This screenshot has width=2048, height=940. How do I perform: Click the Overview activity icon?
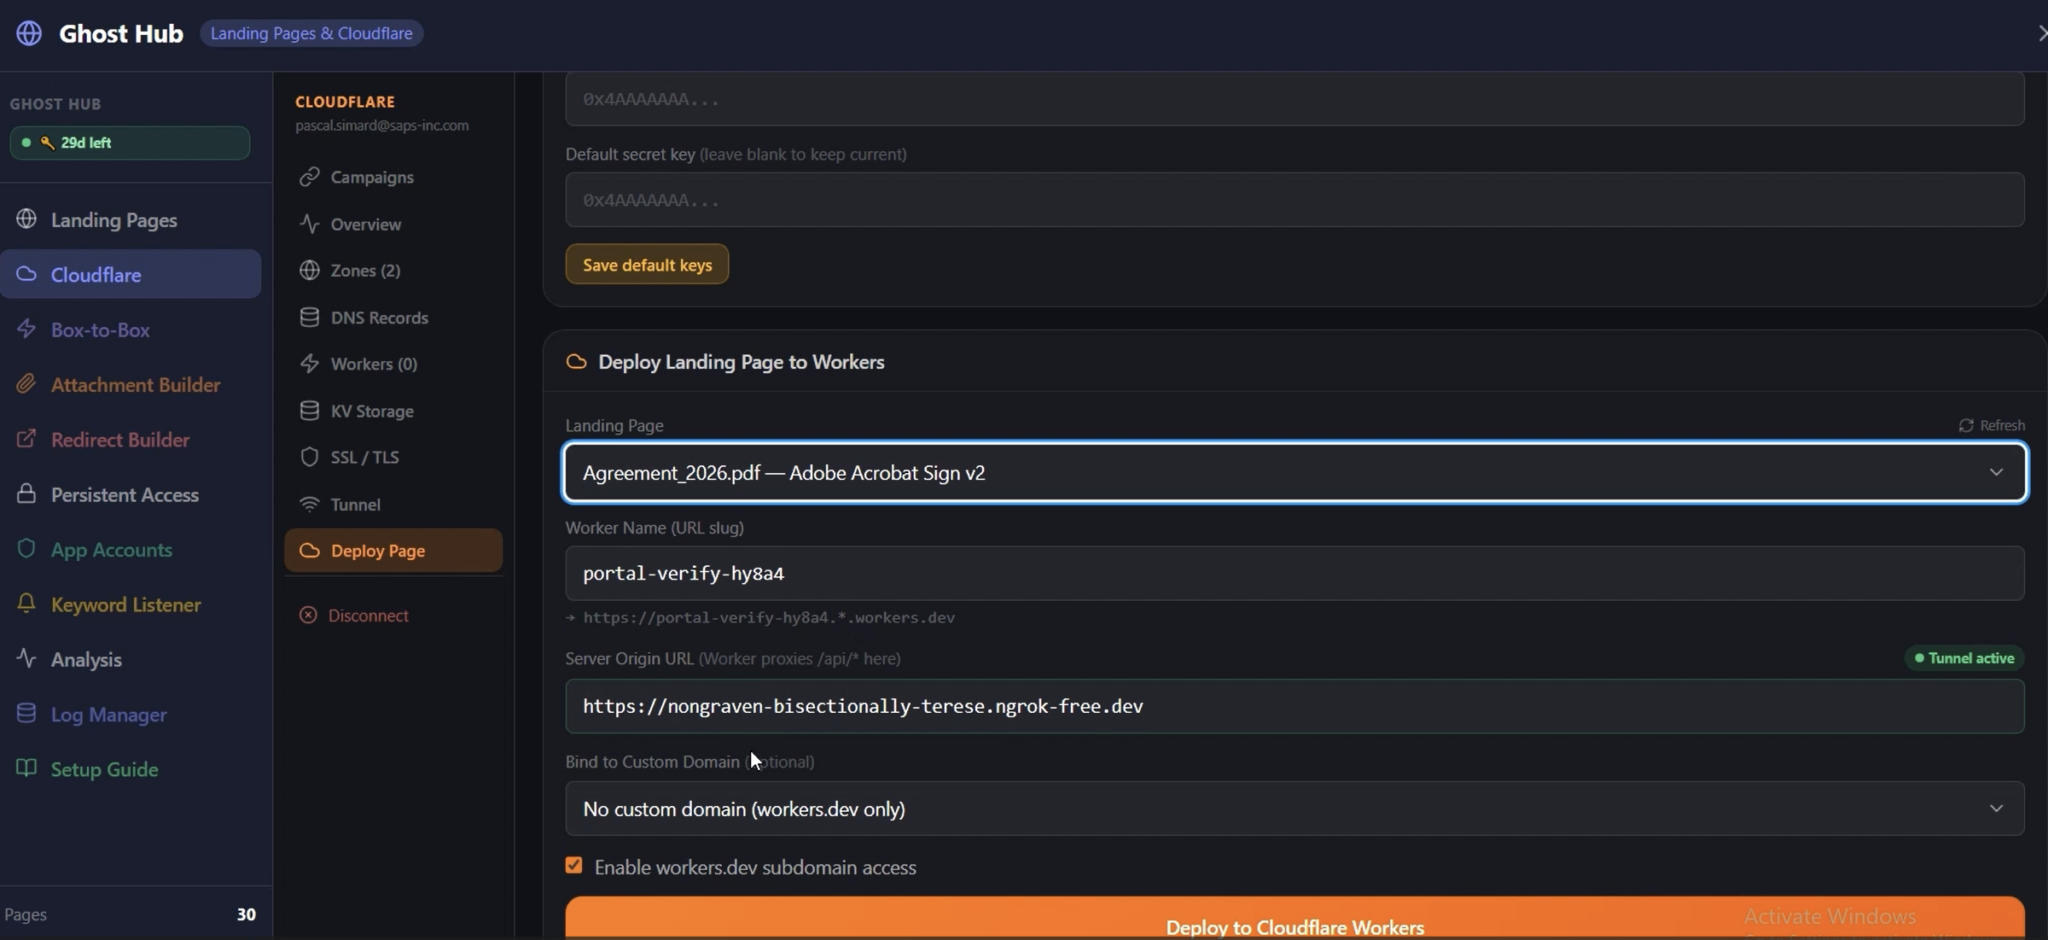[x=310, y=224]
